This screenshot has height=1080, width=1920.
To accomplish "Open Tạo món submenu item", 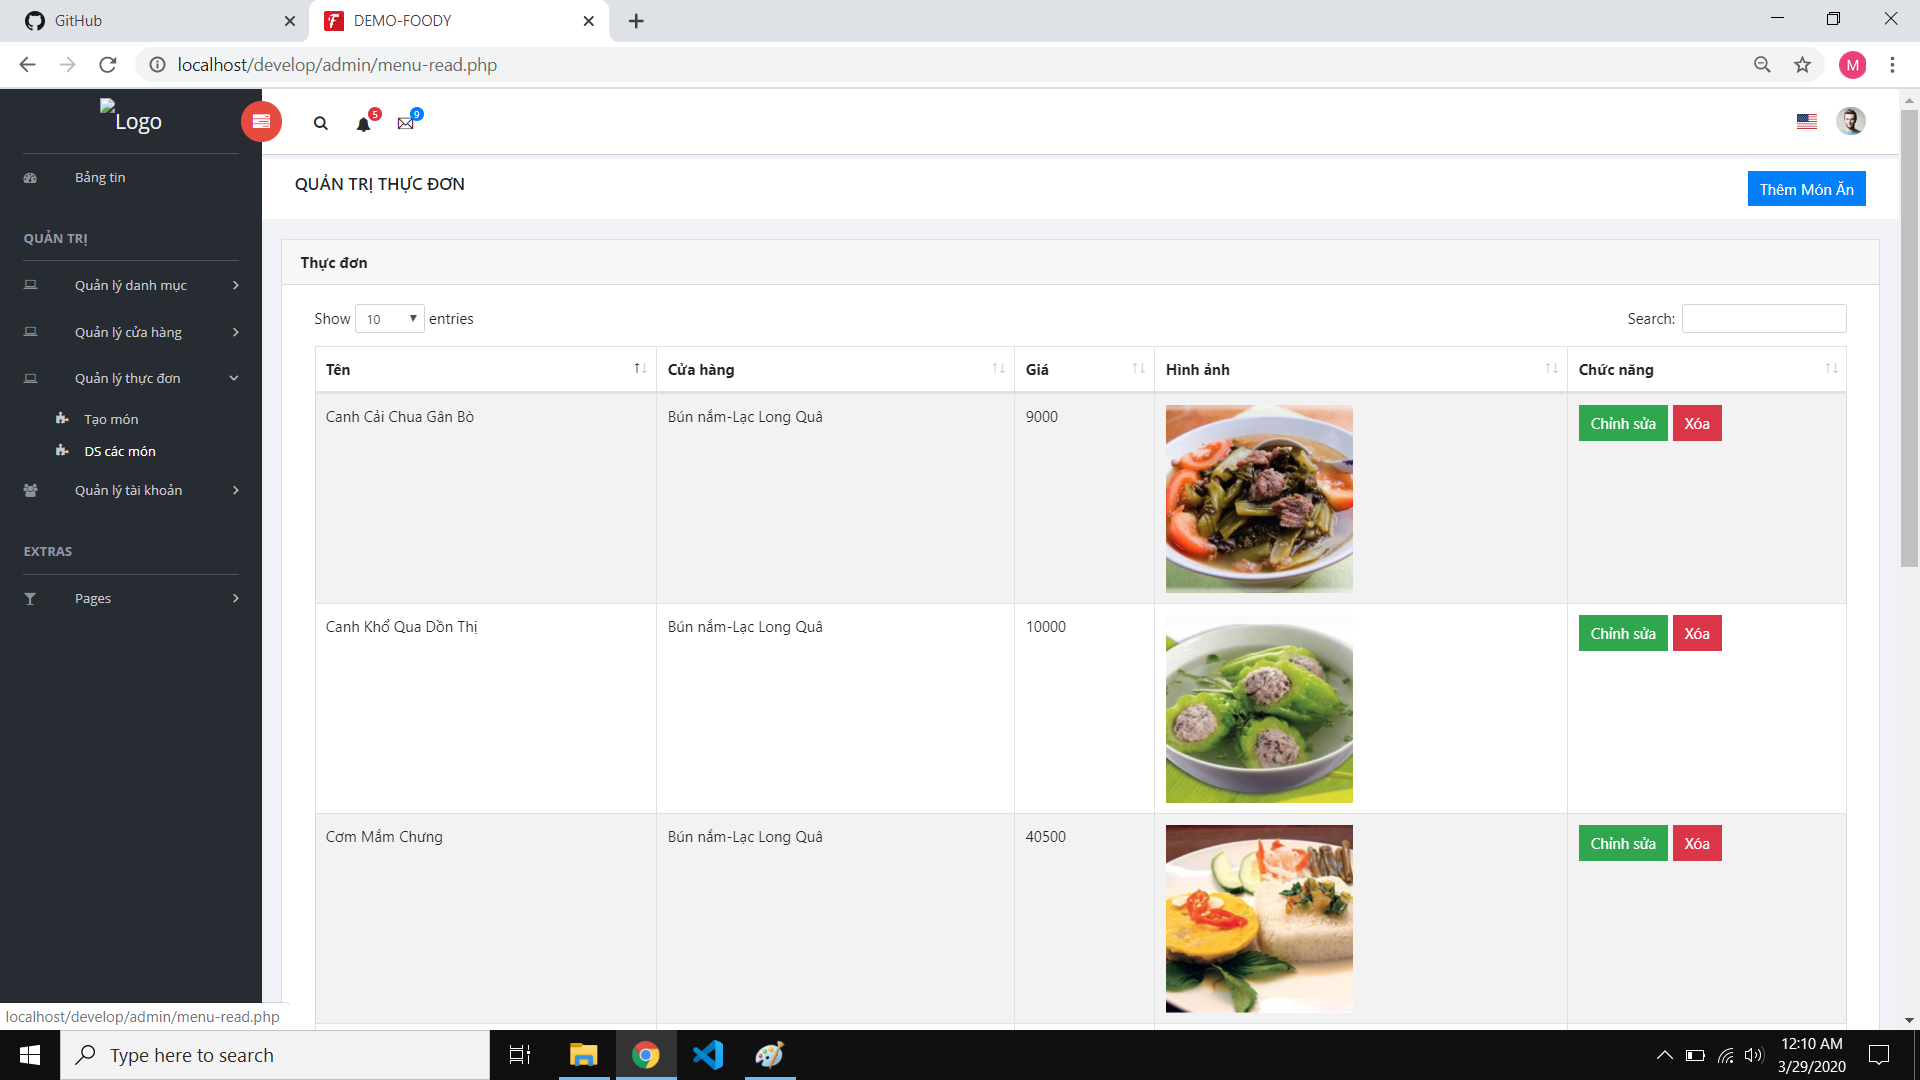I will point(111,419).
